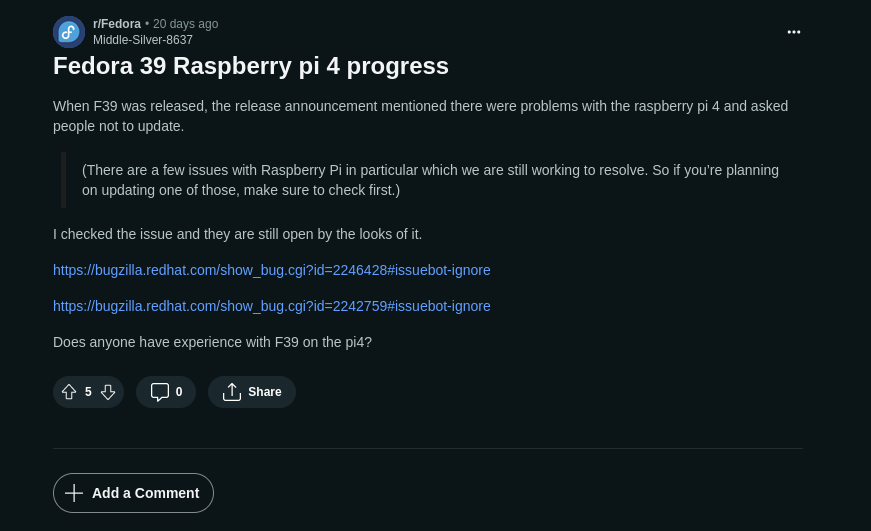
Task: Open the Middle-Silver-8637 user profile
Action: tap(143, 40)
